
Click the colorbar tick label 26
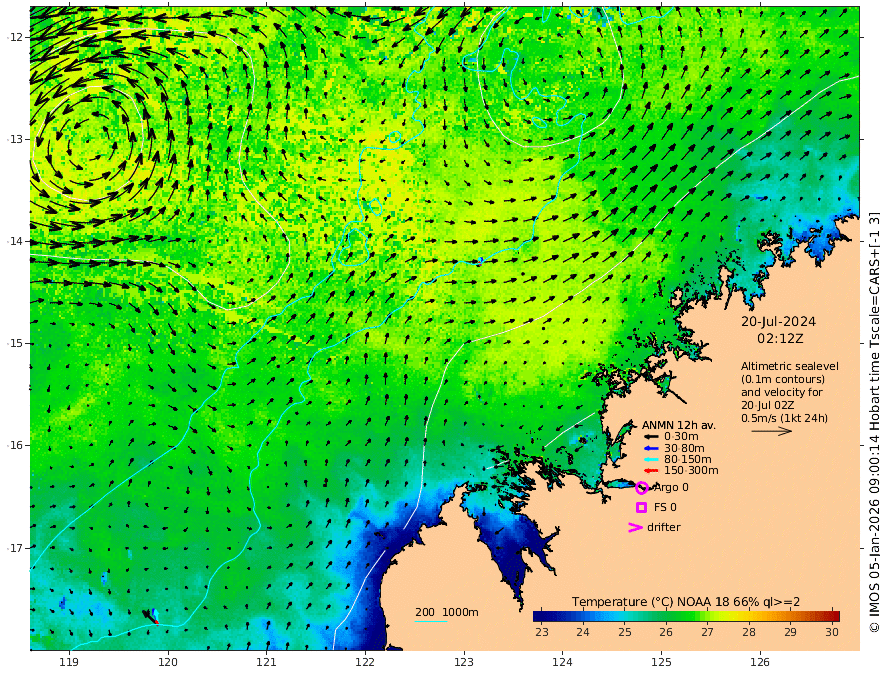[666, 632]
